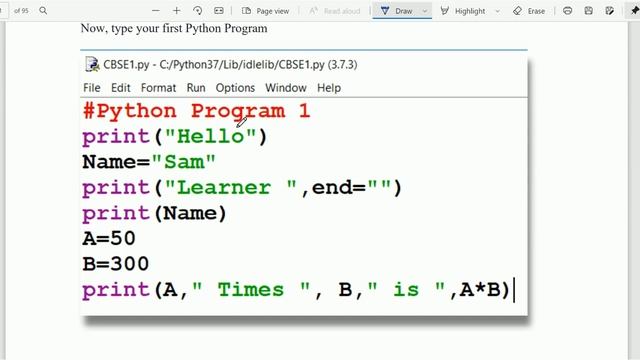Select the Highlight tool

(463, 11)
